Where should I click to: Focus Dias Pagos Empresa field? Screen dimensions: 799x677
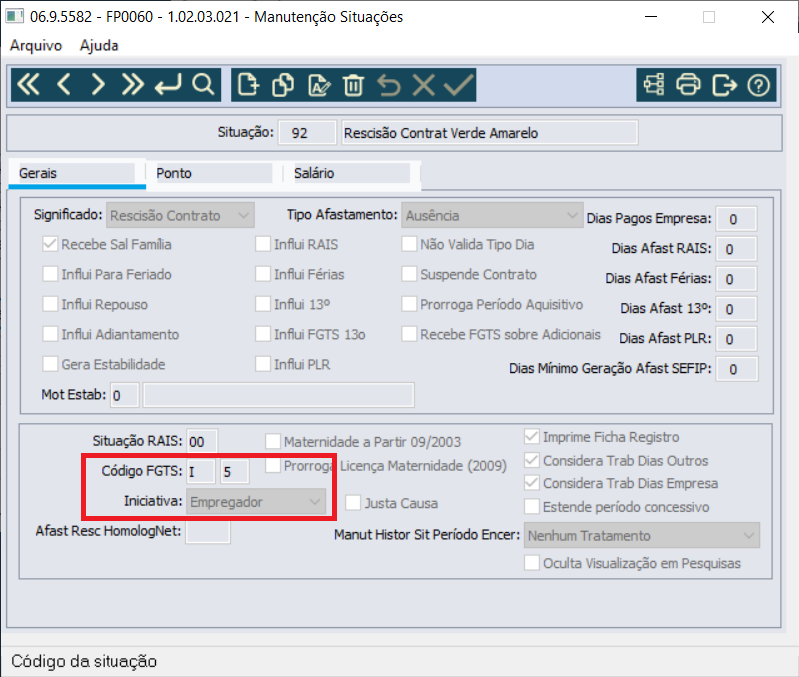(736, 219)
